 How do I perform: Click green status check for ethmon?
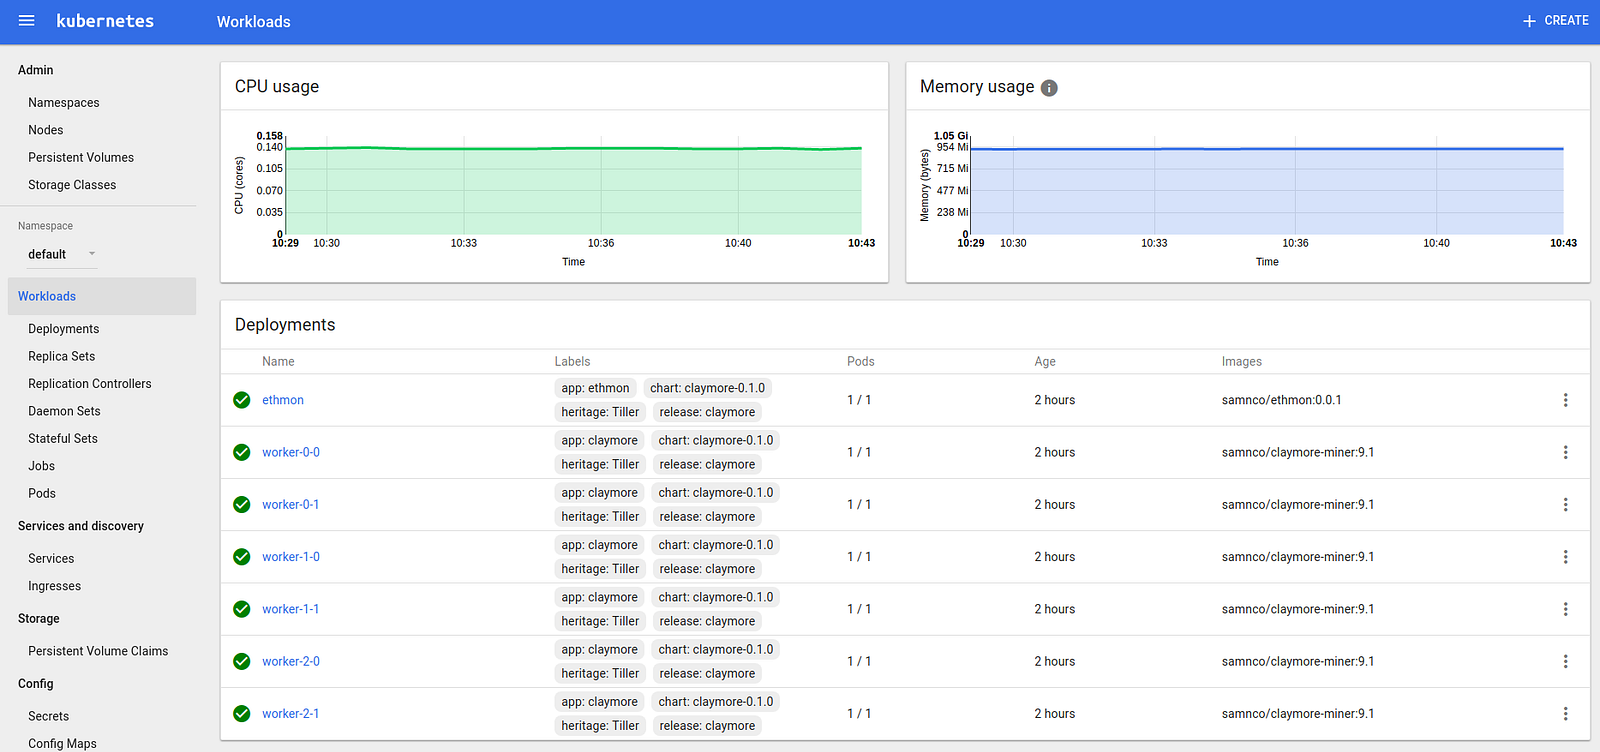click(242, 400)
